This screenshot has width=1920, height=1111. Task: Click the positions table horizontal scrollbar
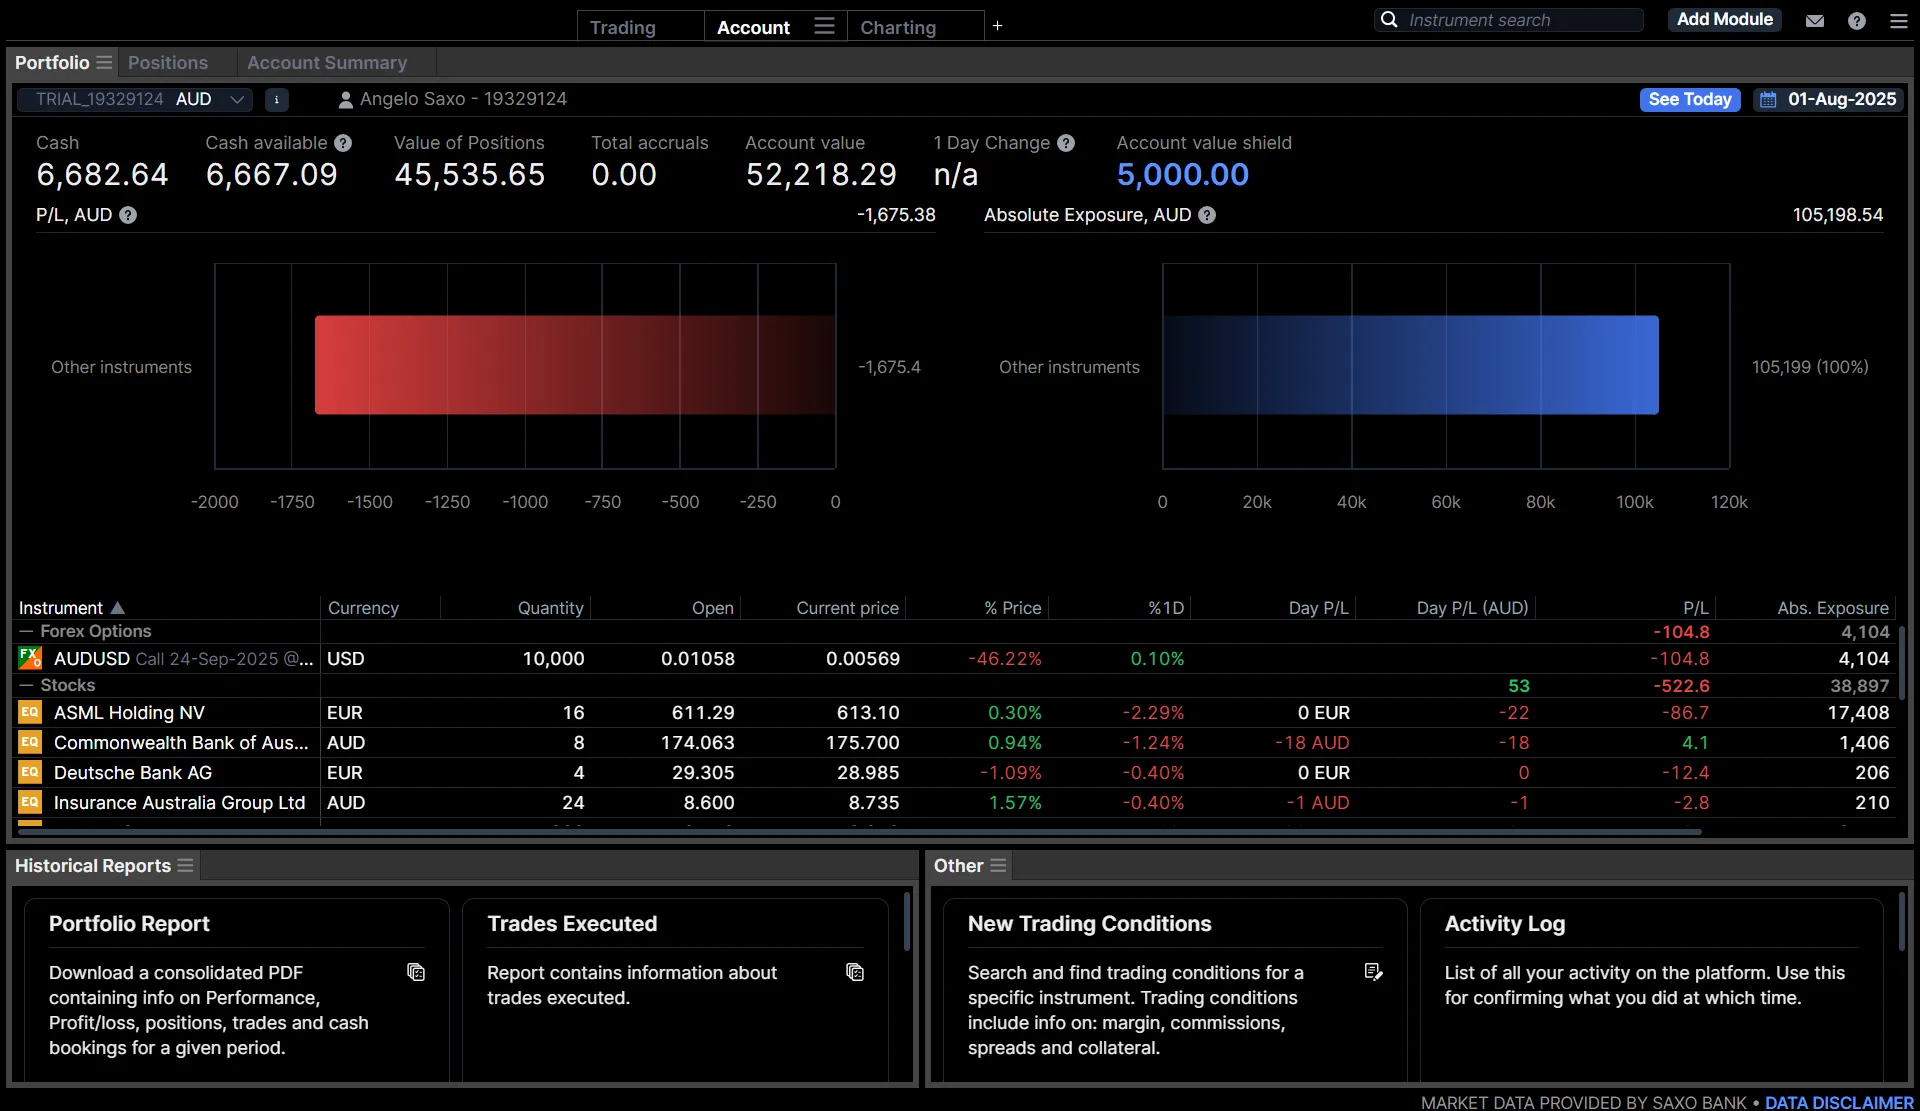[860, 831]
